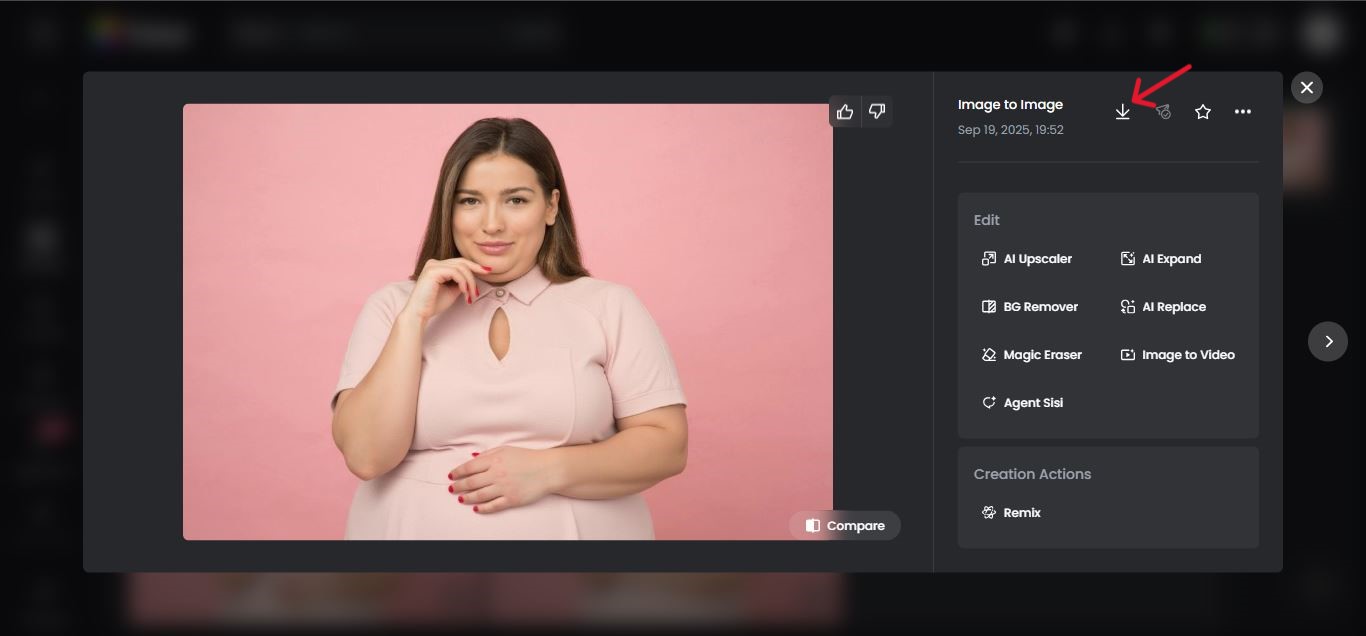The height and width of the screenshot is (636, 1366).
Task: Give the image a thumbs up
Action: [845, 111]
